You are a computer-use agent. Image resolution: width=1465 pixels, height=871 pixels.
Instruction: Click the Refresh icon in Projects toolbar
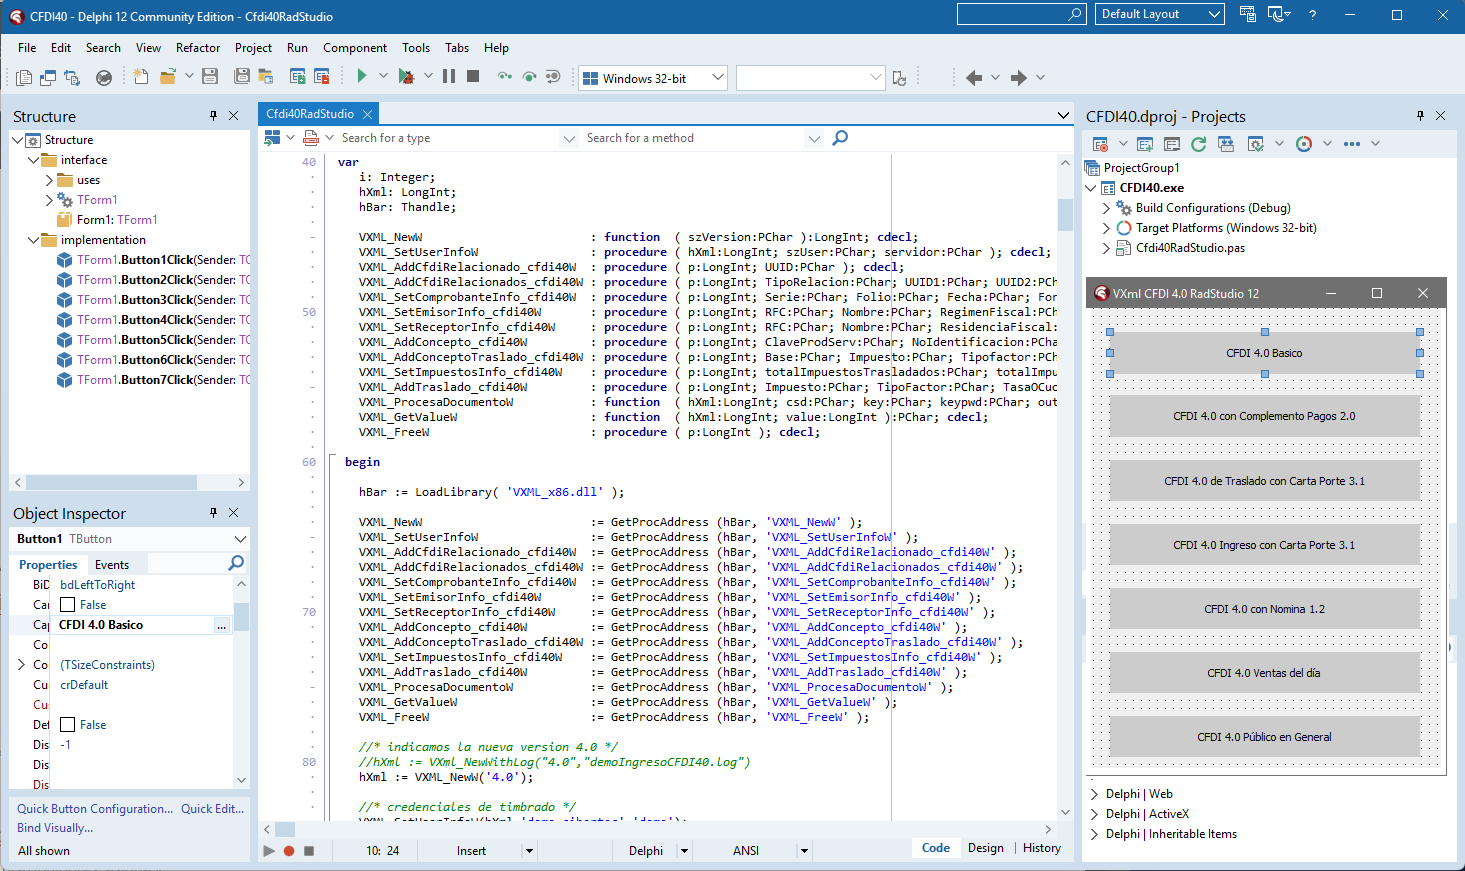[x=1198, y=144]
